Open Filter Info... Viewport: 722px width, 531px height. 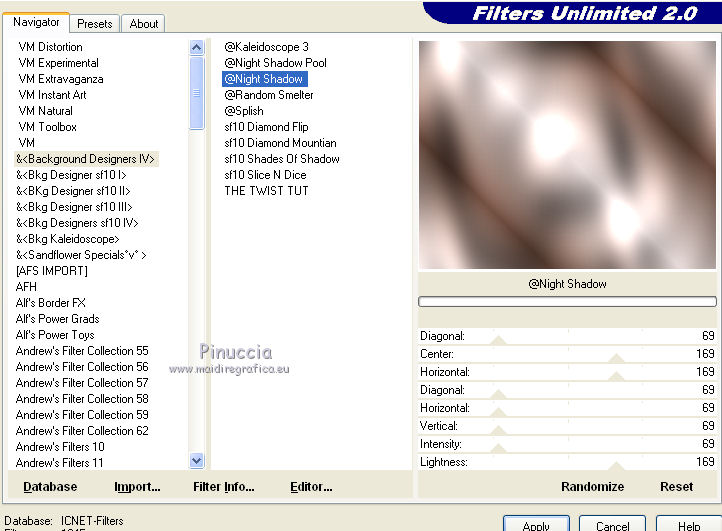click(x=224, y=487)
